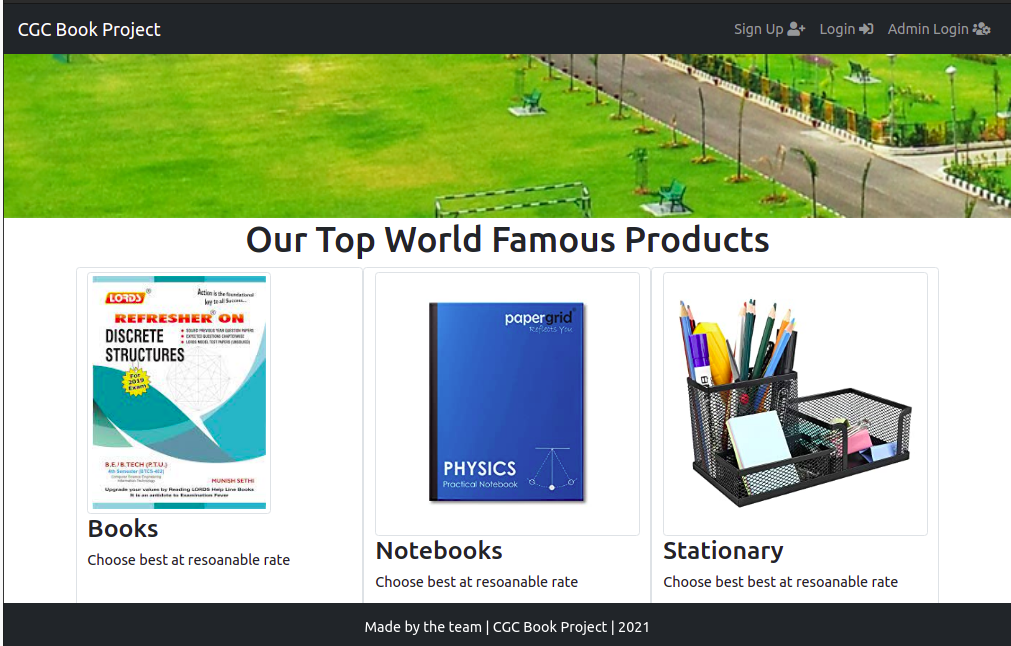Click the Sign Up person-plus icon

798,29
